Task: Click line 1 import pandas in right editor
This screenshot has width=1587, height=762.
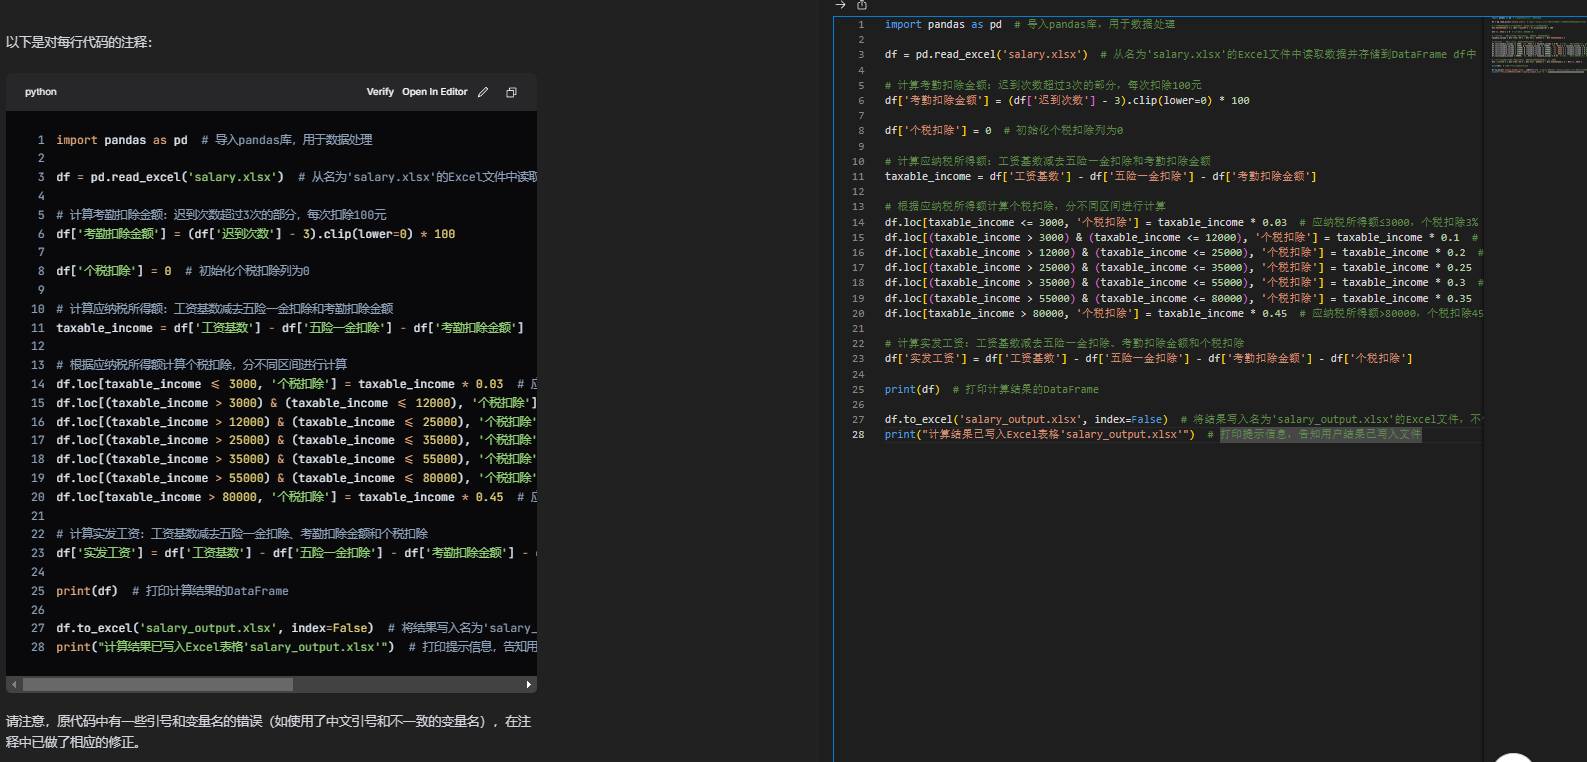Action: tap(1030, 24)
